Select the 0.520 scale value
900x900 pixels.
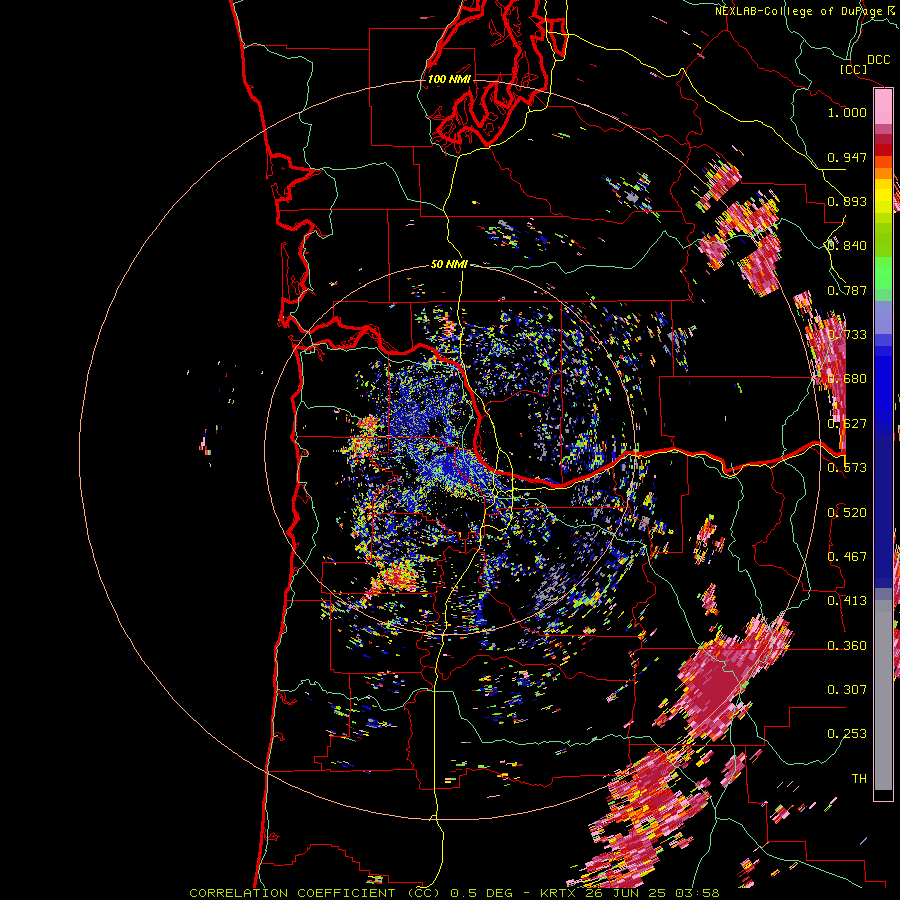[847, 513]
